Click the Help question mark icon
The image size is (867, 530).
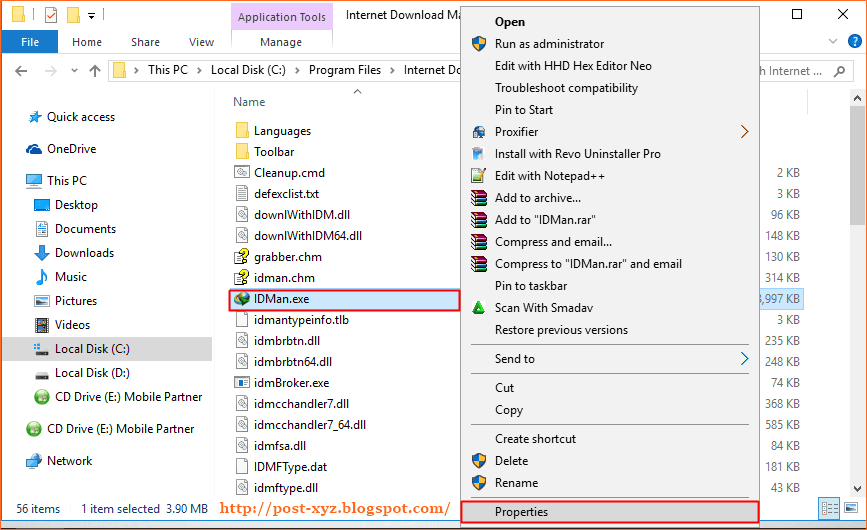point(854,41)
